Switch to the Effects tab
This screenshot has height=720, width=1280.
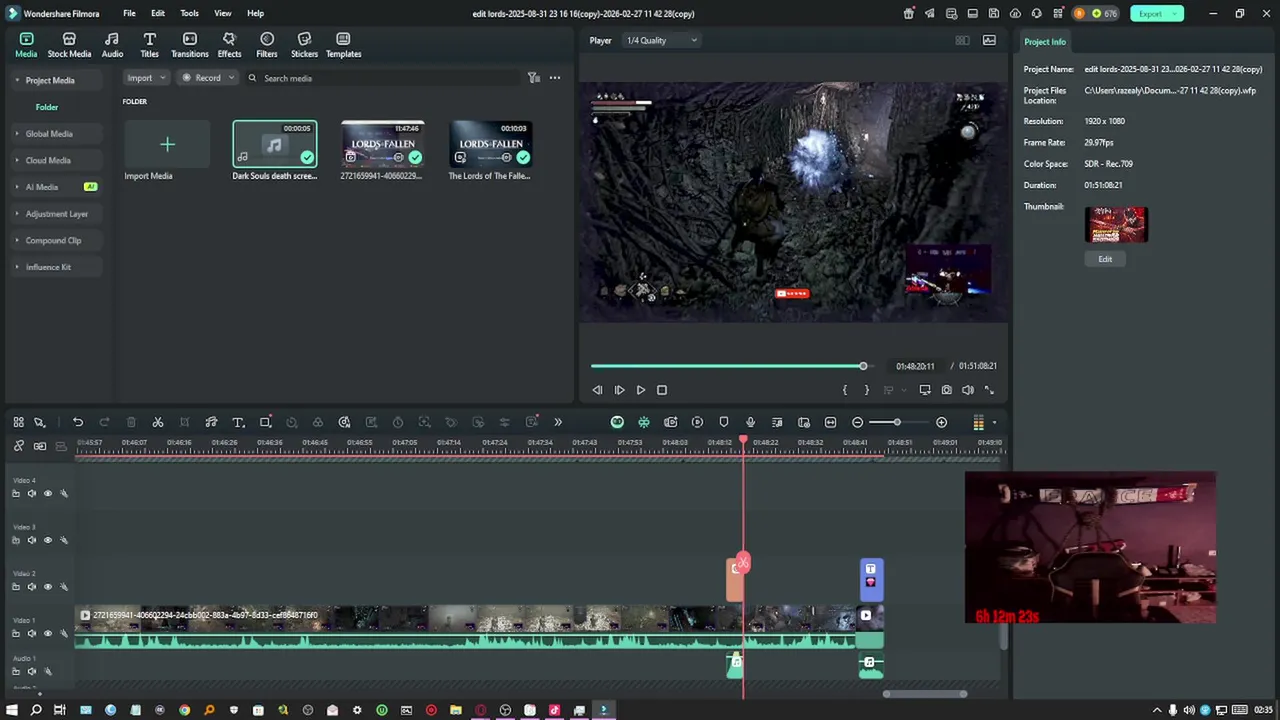click(229, 45)
